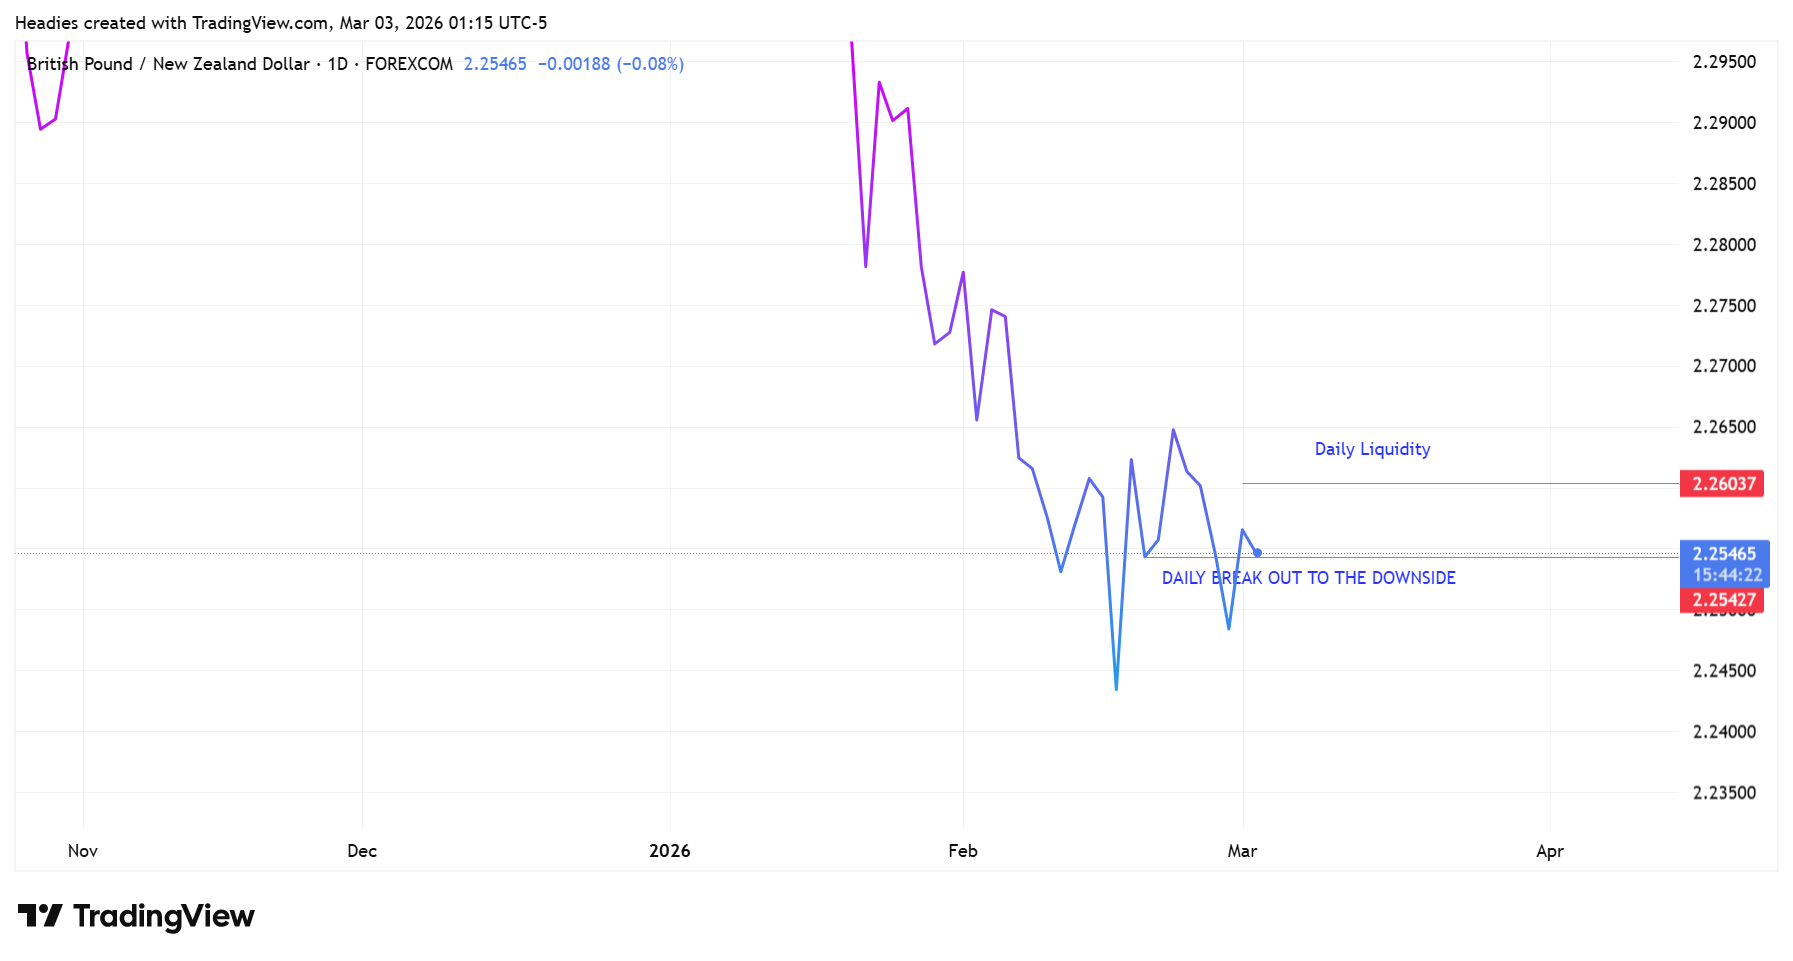Click the TradingView wordmark text
Viewport: 1793px width, 961px height.
(x=164, y=916)
